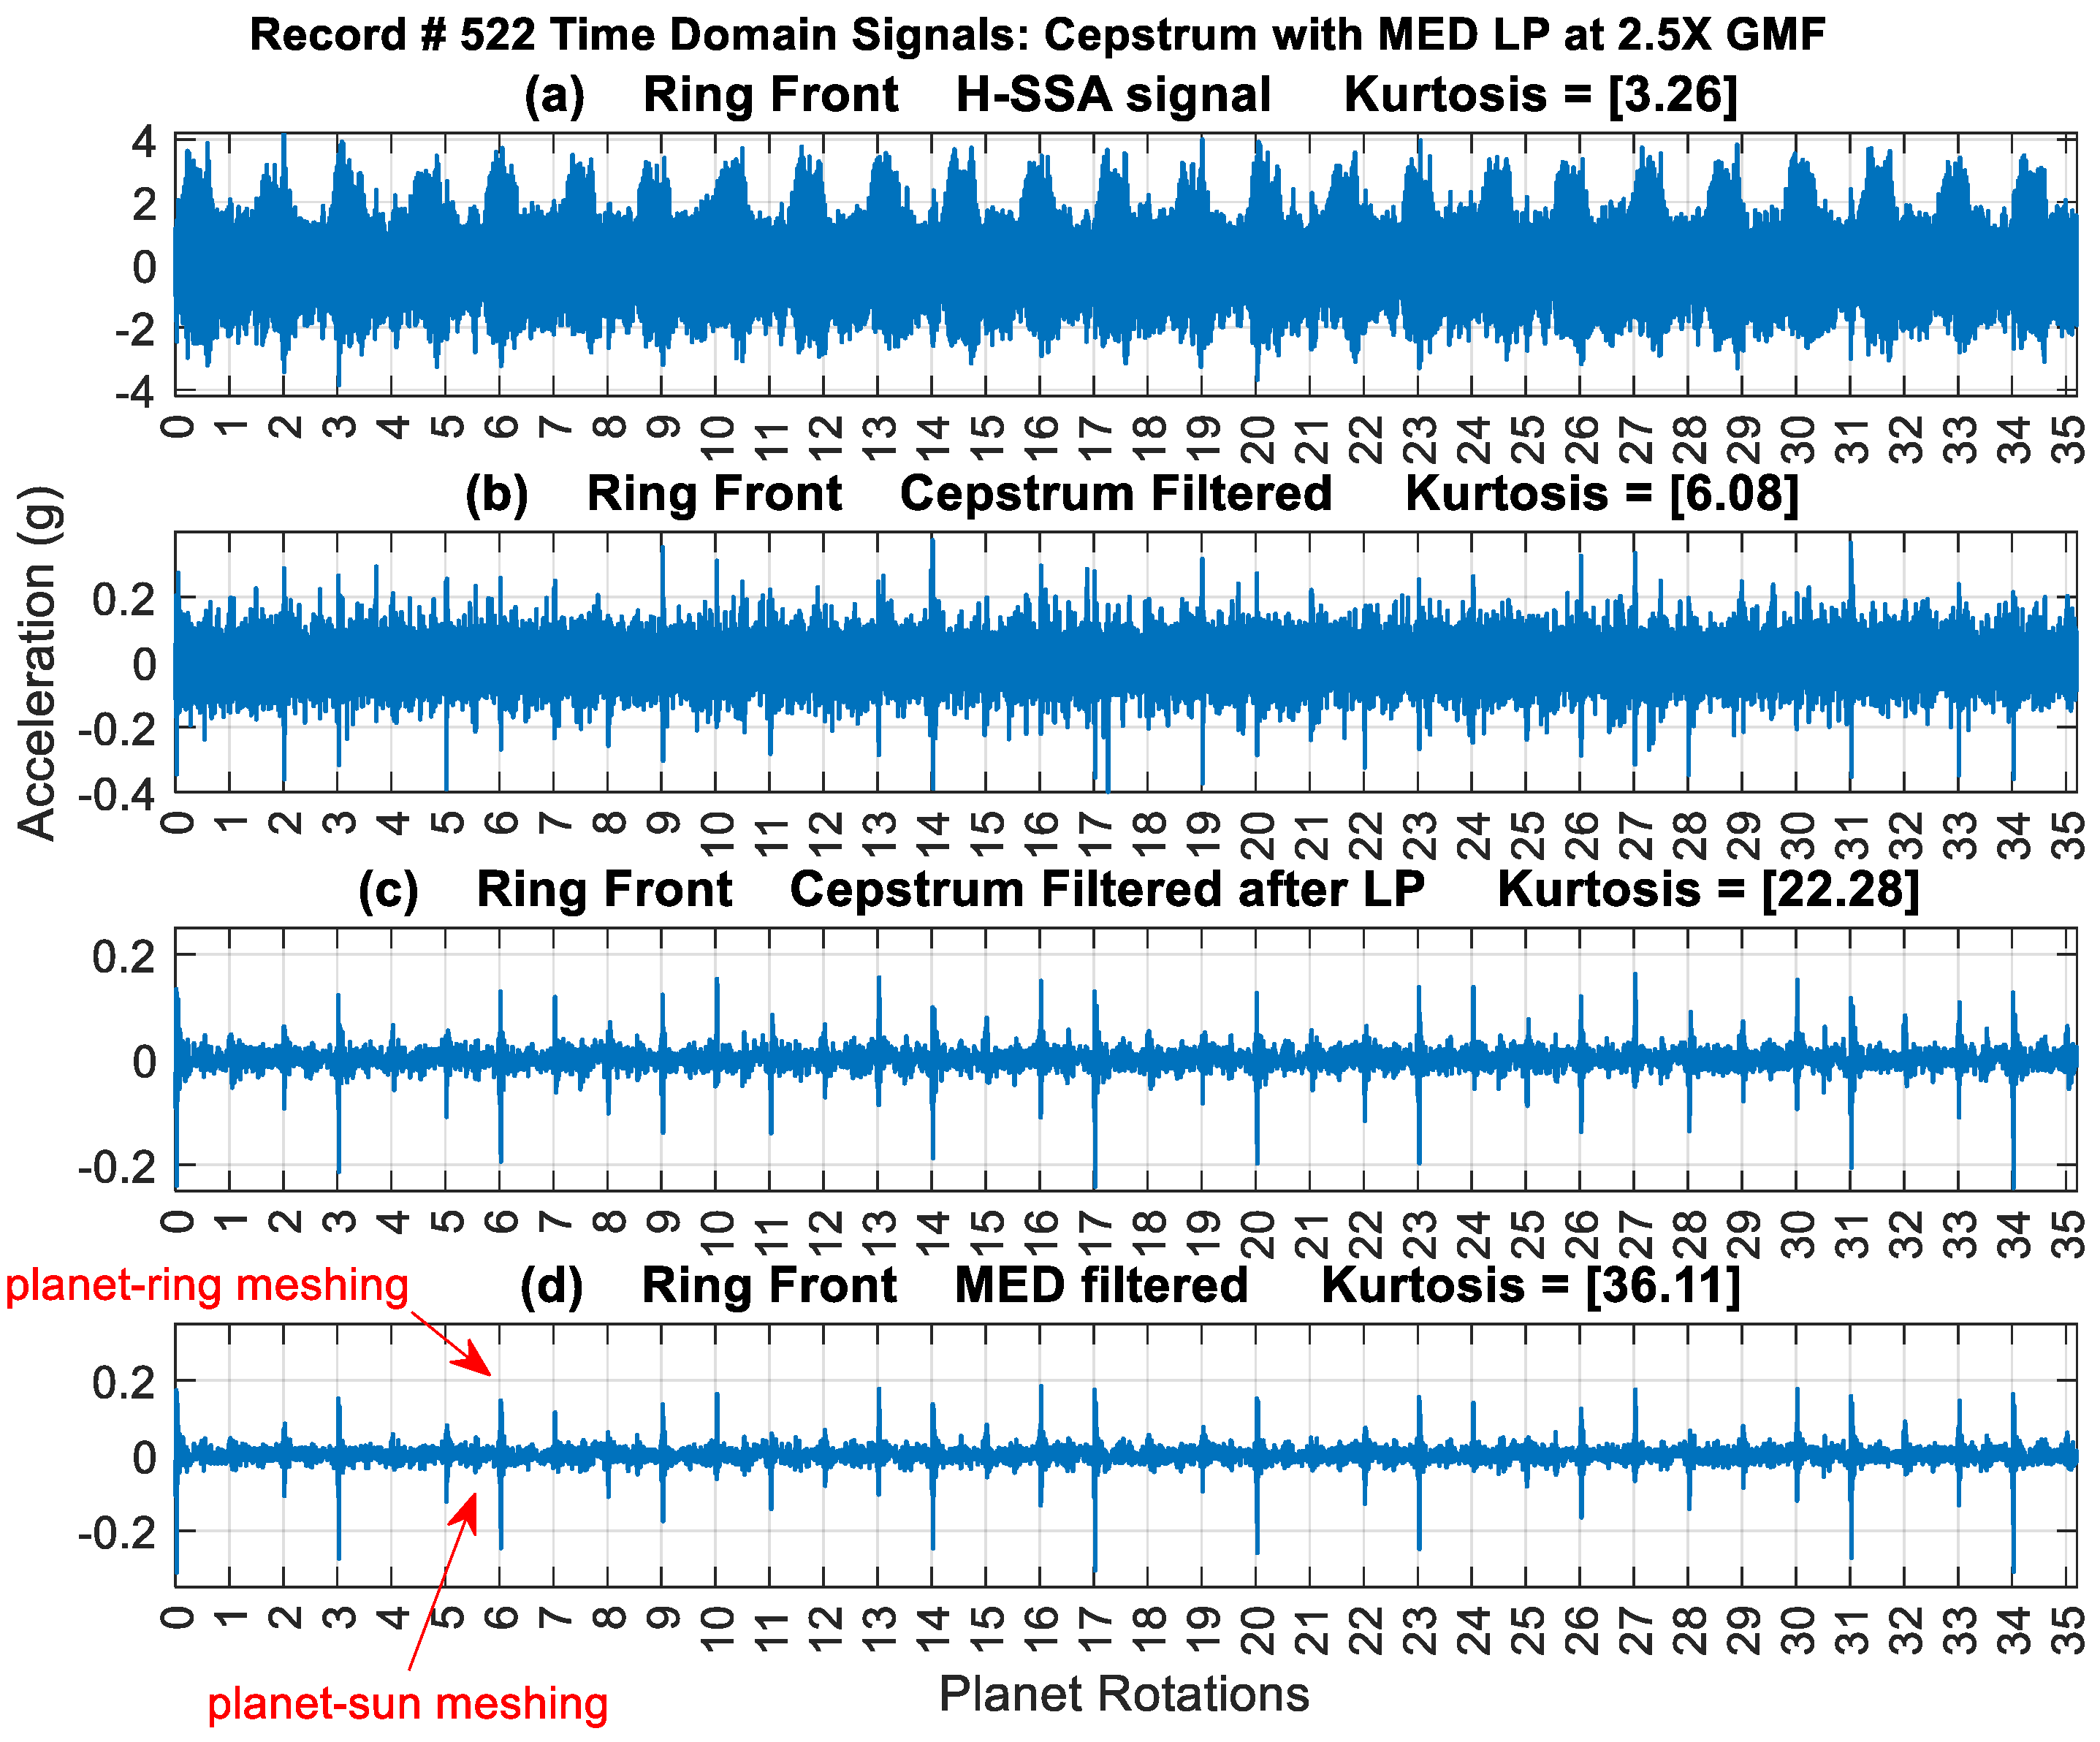Image resolution: width=2100 pixels, height=1742 pixels.
Task: Click the MED filtered waveform plot (d)
Action: (1126, 1455)
